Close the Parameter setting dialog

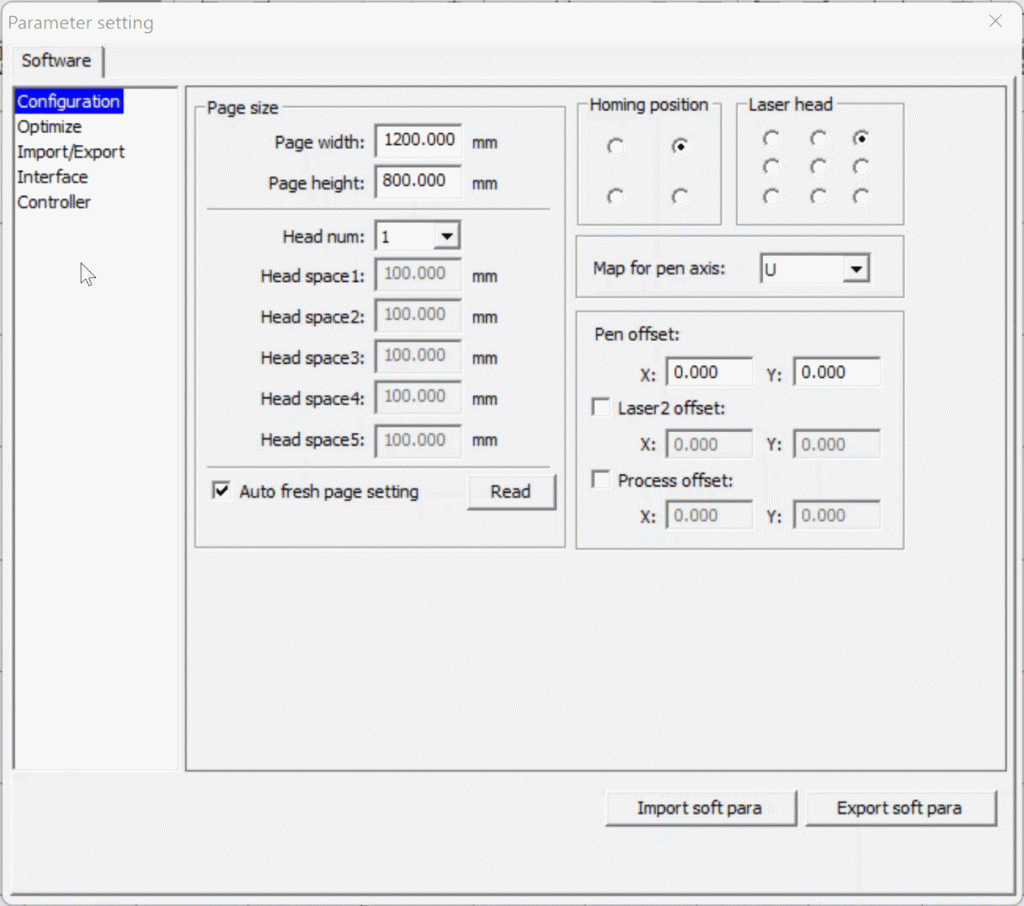(x=995, y=22)
